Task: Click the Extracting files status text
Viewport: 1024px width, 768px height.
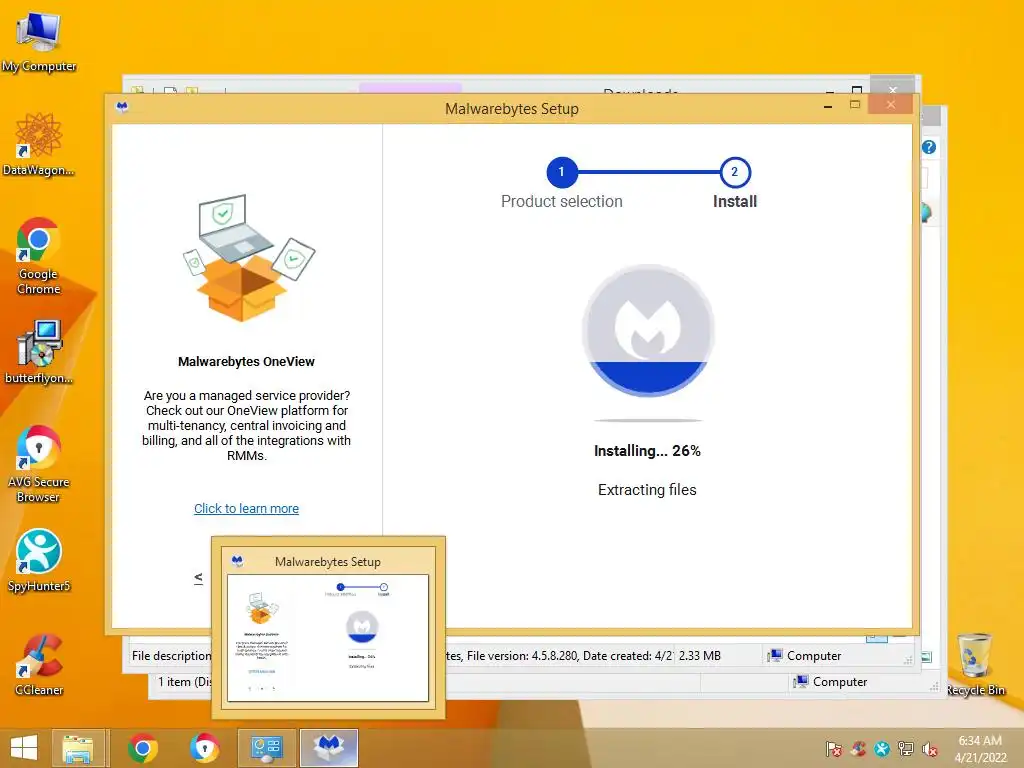Action: pyautogui.click(x=647, y=490)
